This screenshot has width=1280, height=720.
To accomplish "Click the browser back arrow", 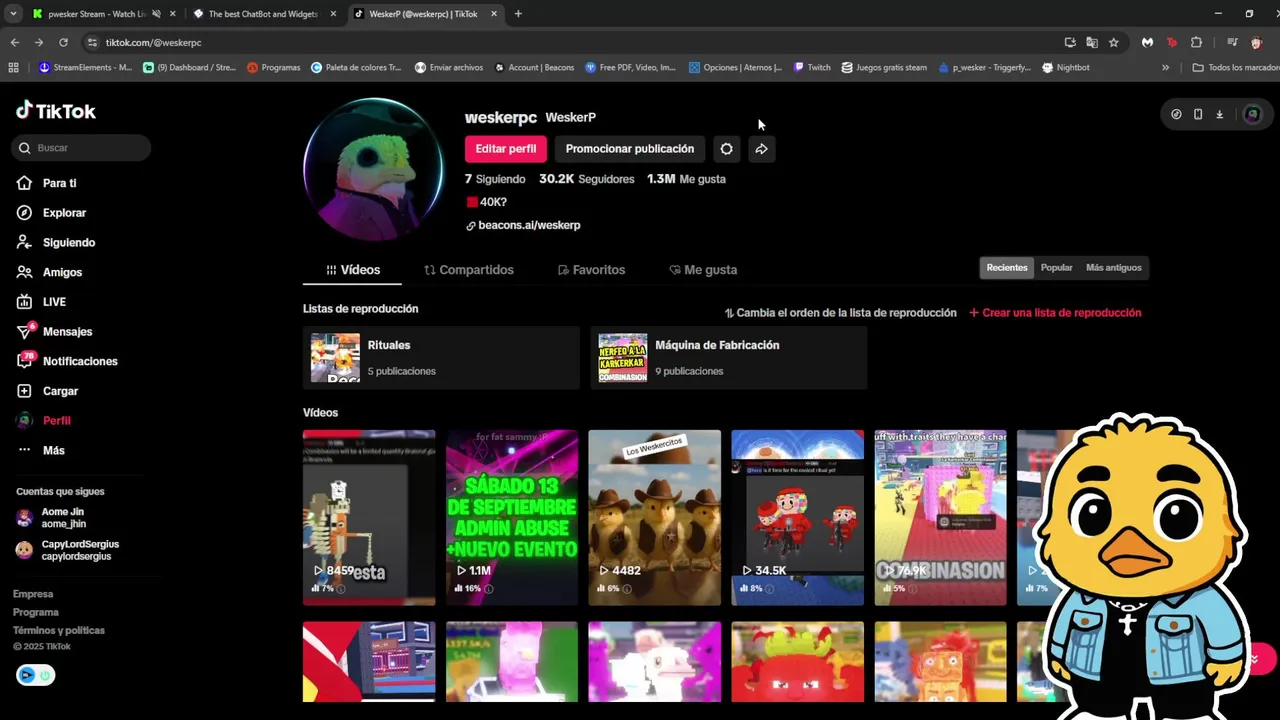I will pyautogui.click(x=14, y=42).
